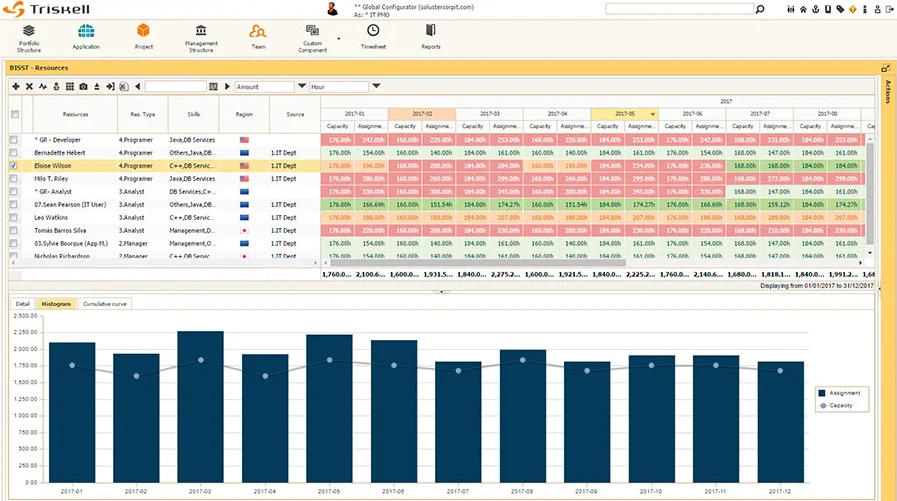The image size is (897, 501).
Task: Check the GR - Analyst row checkbox
Action: tap(14, 192)
